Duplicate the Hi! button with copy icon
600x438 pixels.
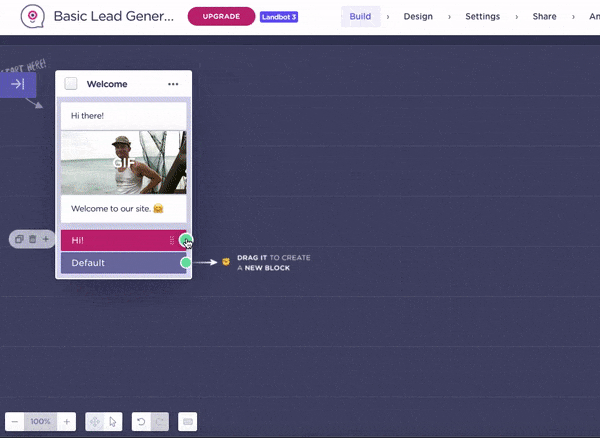coord(20,240)
